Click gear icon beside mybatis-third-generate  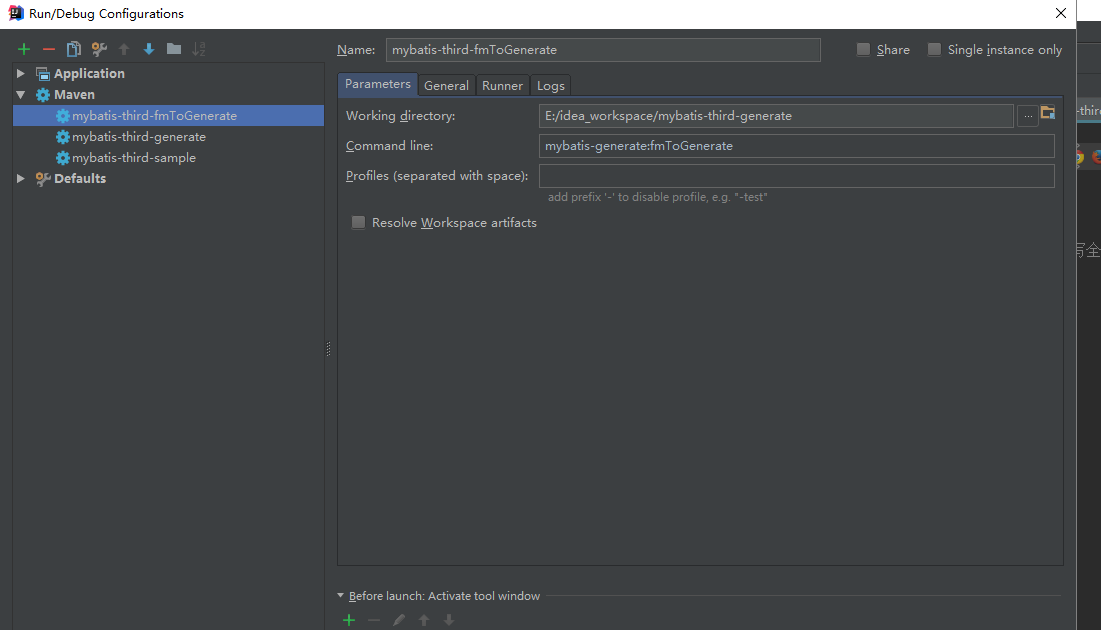[62, 137]
